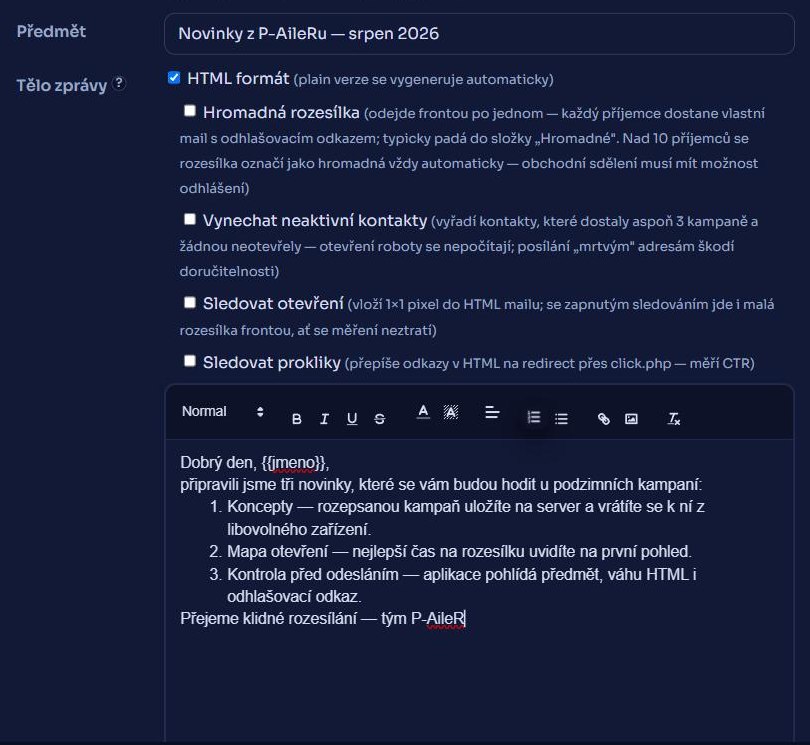Click the Předmět subject input field
810x745 pixels.
coord(479,34)
